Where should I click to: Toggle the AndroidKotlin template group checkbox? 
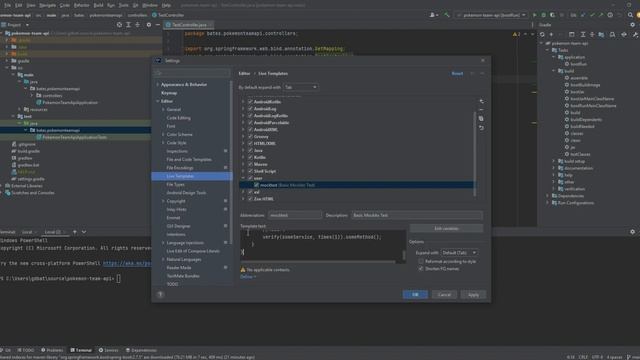(250, 102)
